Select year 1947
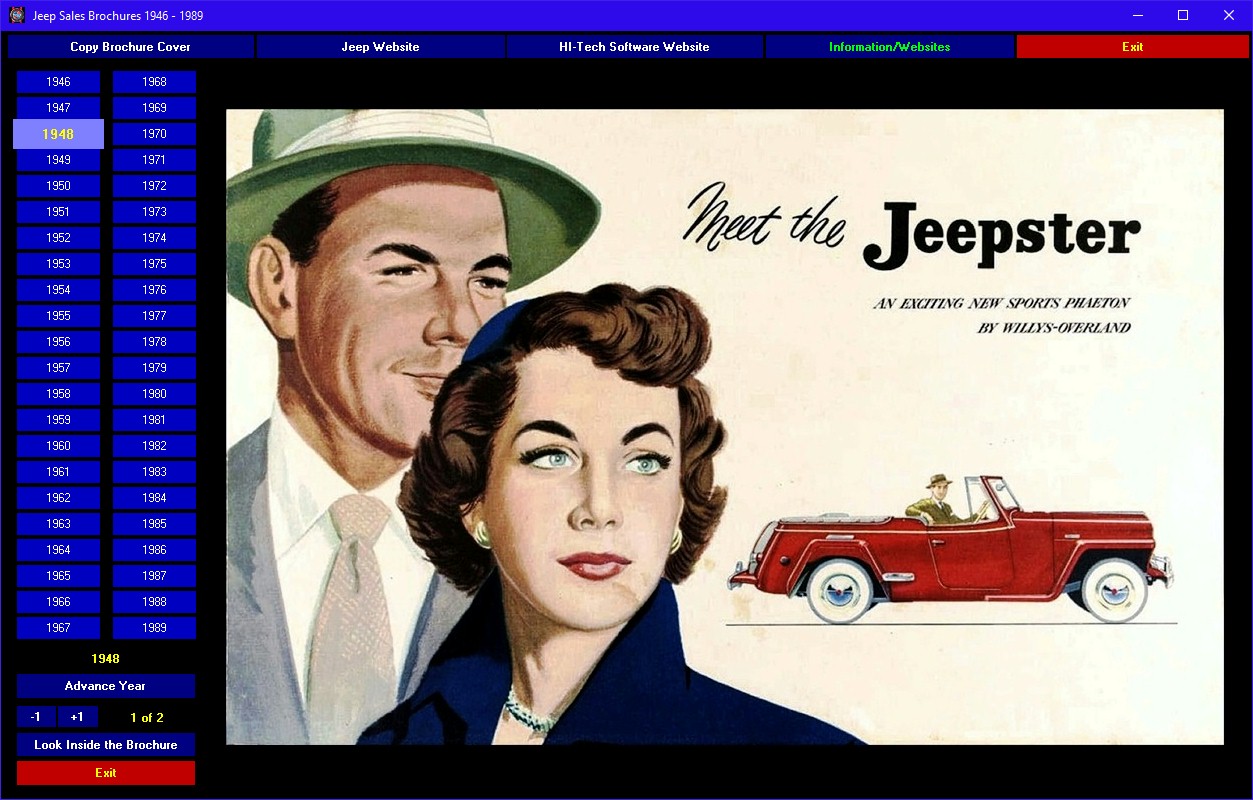The width and height of the screenshot is (1253, 800). pyautogui.click(x=58, y=108)
